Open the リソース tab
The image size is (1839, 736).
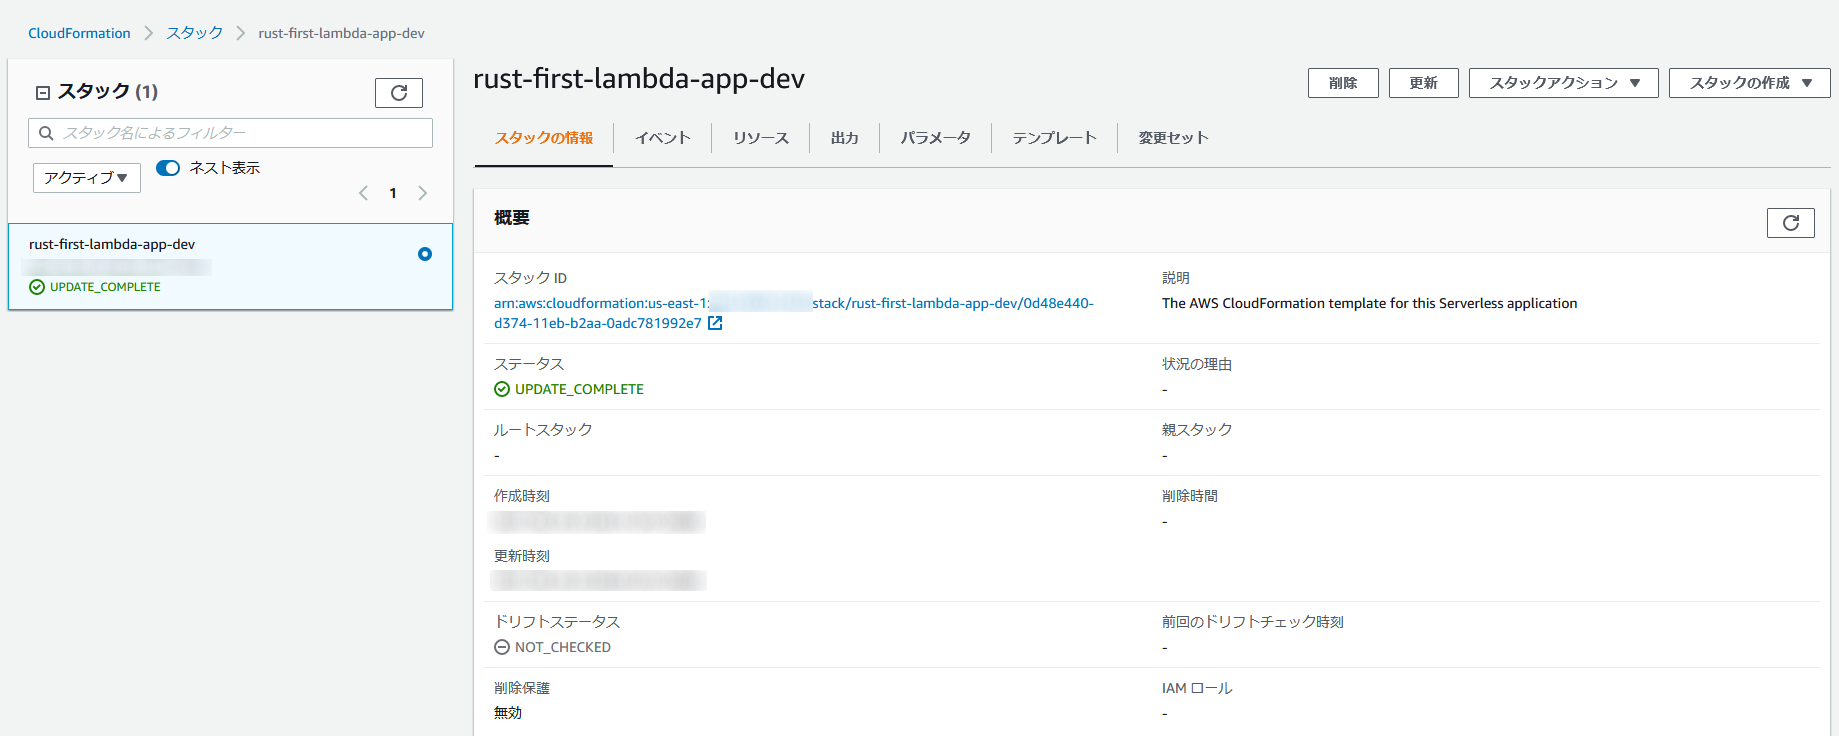[x=760, y=138]
